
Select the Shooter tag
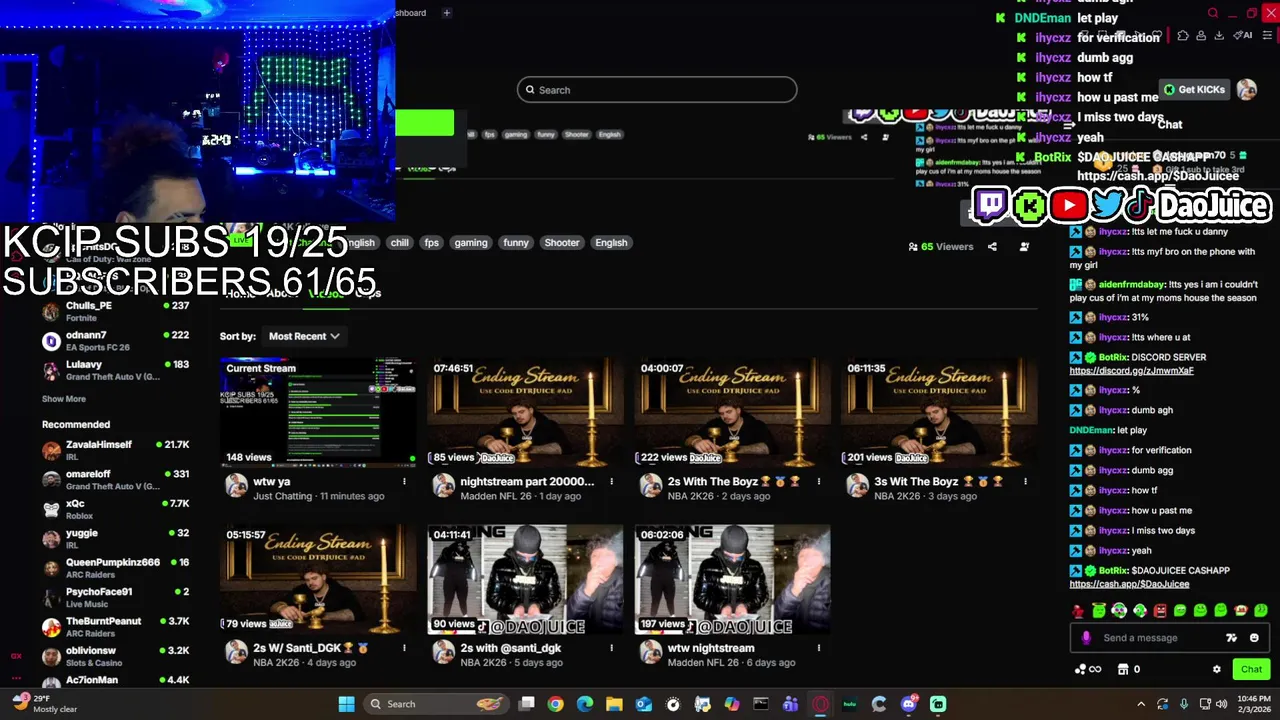[562, 243]
